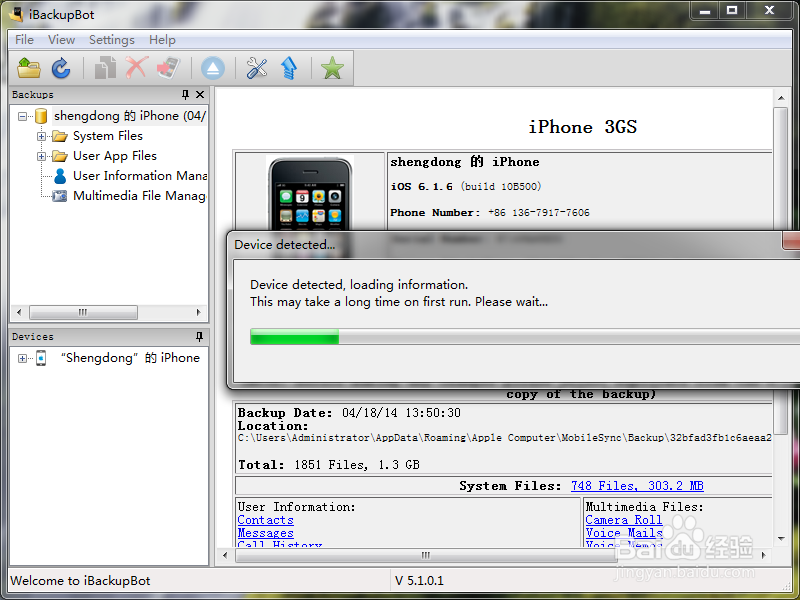Screen dimensions: 800x600
Task: Click the System Files folder icon
Action: coord(60,136)
